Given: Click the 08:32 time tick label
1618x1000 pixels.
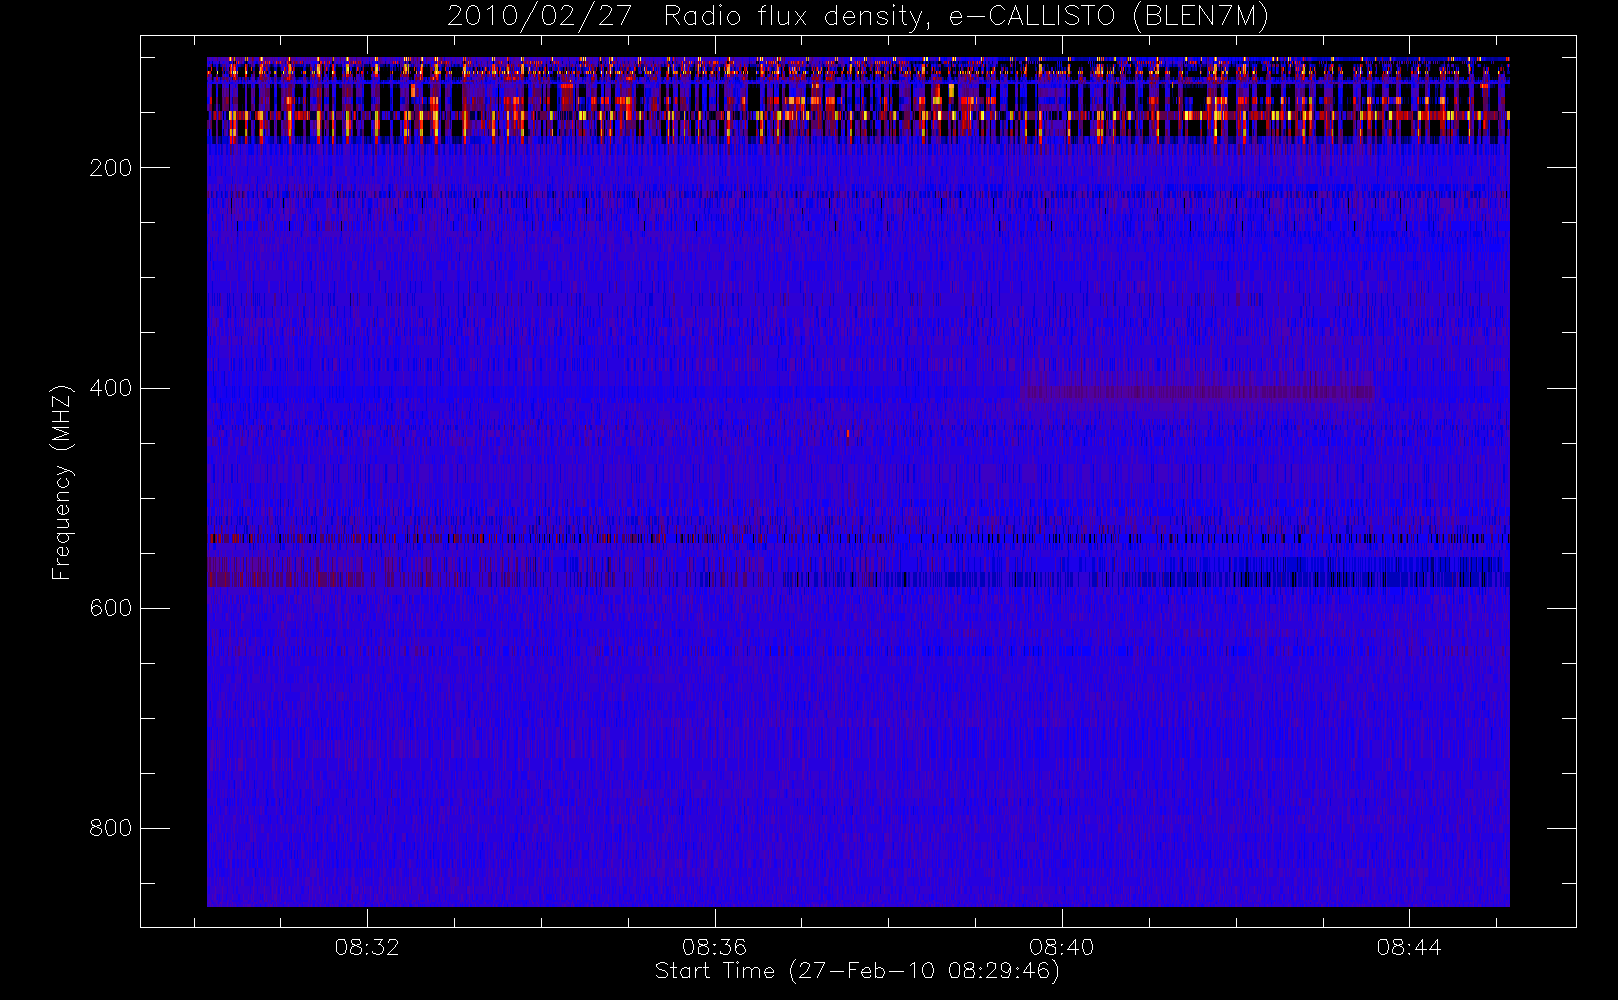Looking at the screenshot, I should point(367,947).
